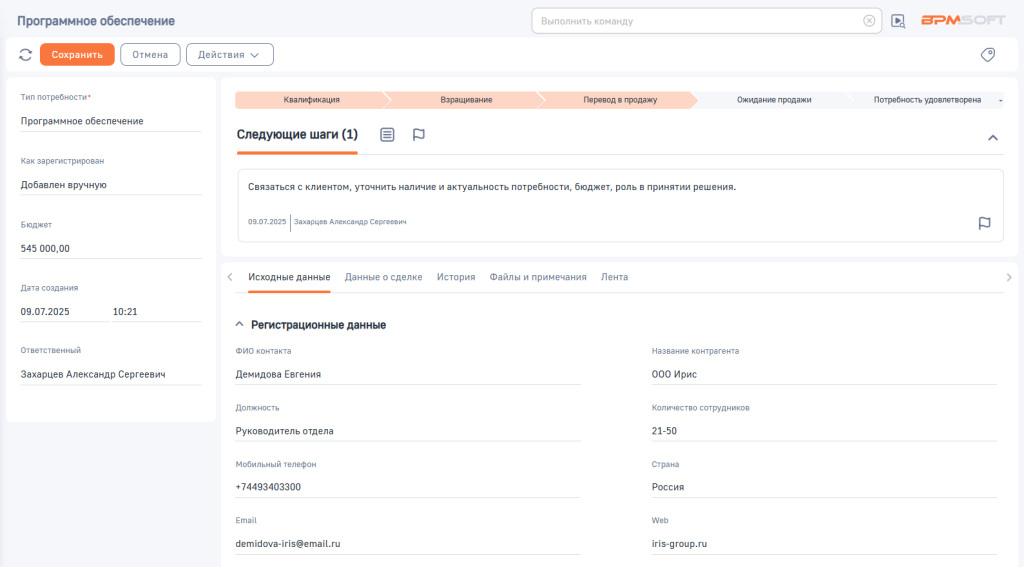The image size is (1024, 567).
Task: Show the task list icon beside Следующие шаги
Action: point(387,135)
